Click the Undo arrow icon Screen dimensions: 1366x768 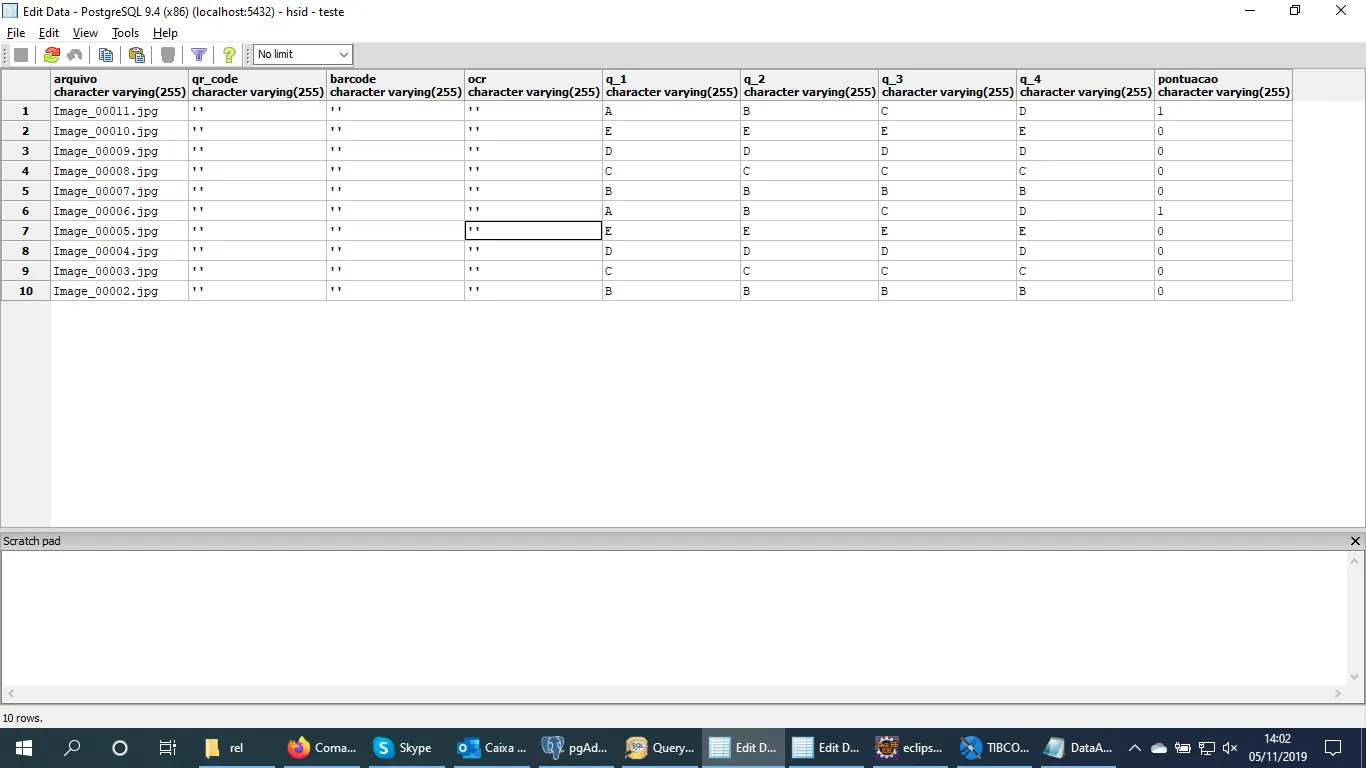[75, 55]
